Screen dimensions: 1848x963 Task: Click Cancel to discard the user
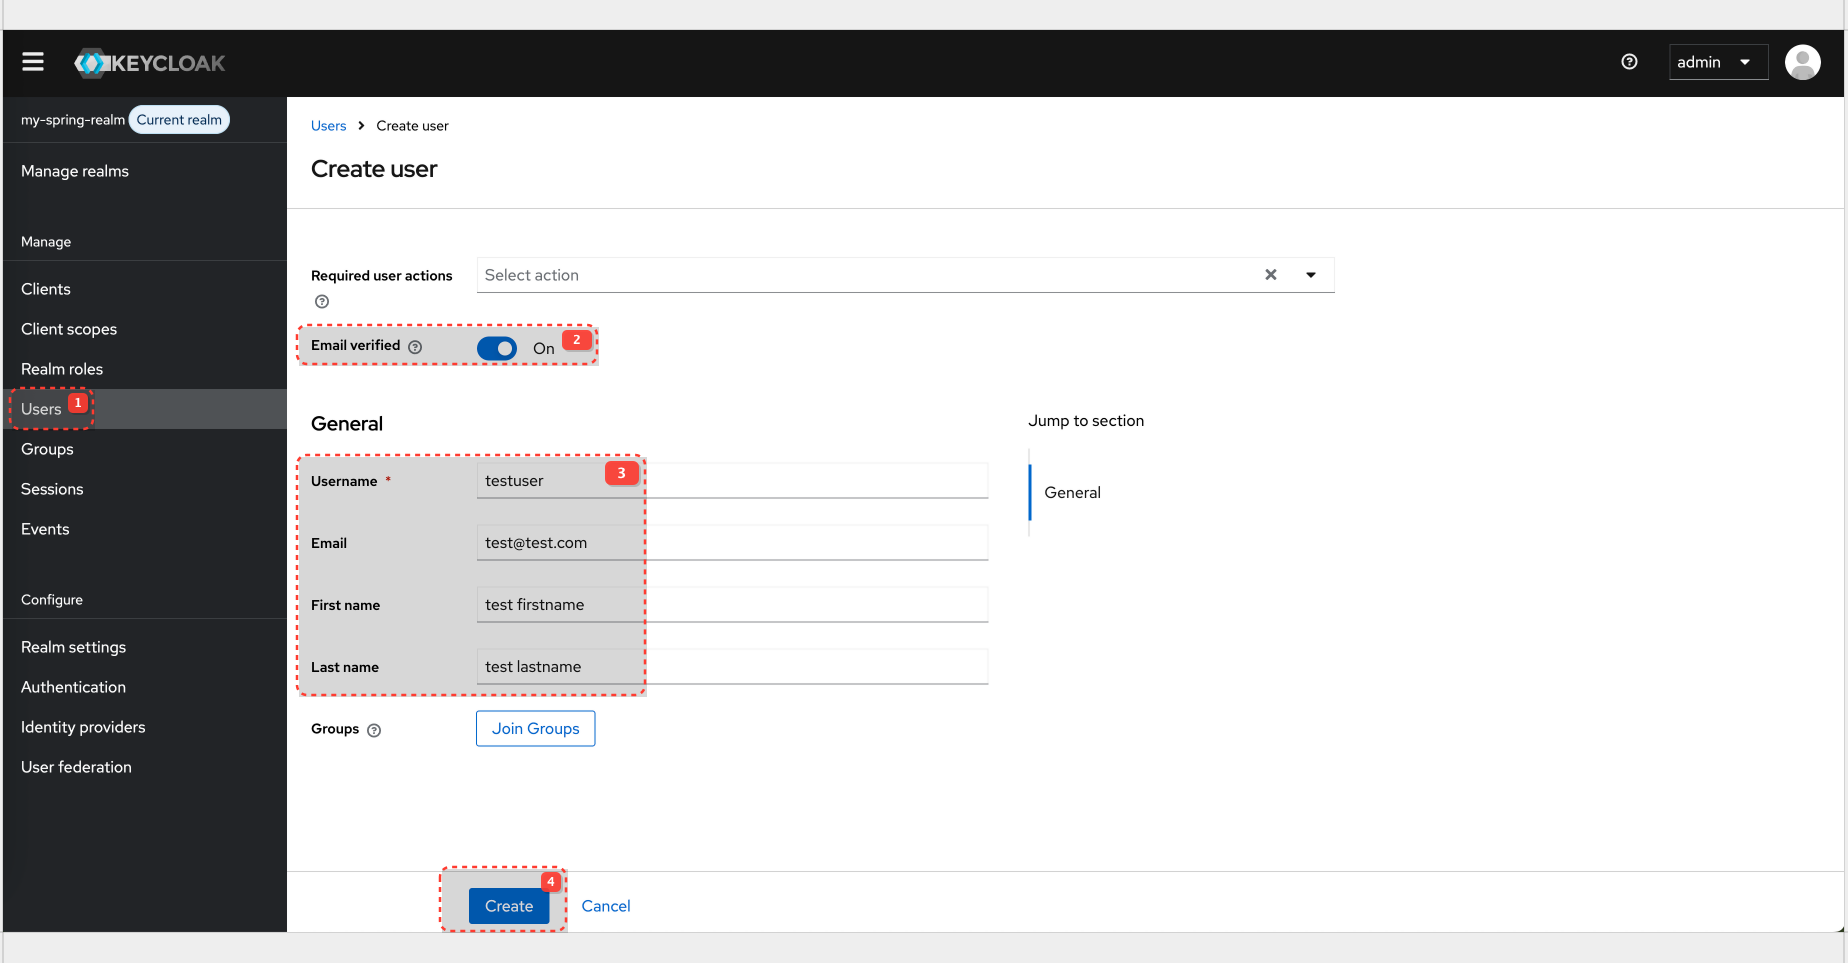click(605, 906)
